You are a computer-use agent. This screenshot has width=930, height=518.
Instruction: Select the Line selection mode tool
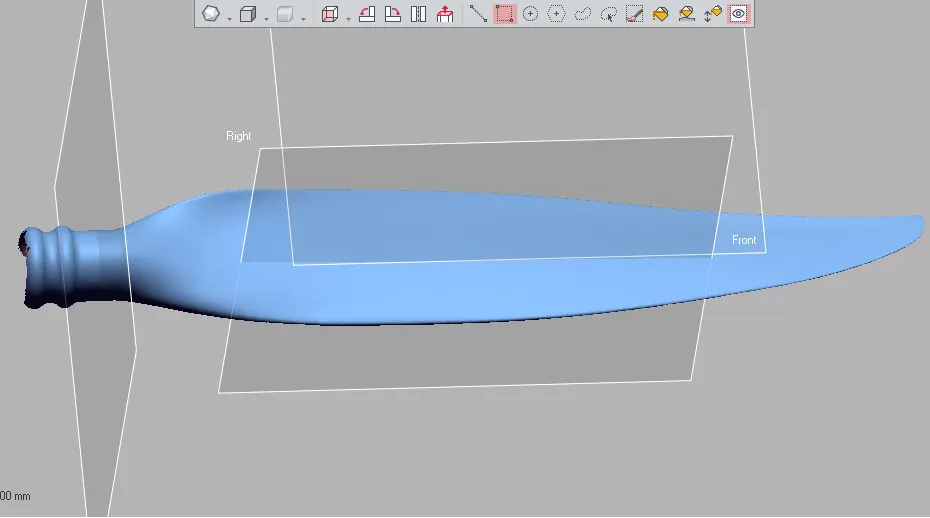tap(478, 14)
